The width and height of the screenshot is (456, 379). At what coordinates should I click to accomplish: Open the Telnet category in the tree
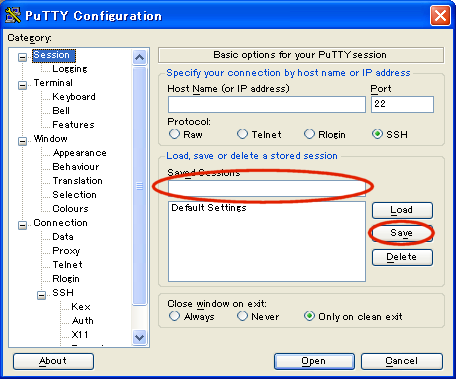click(x=67, y=265)
